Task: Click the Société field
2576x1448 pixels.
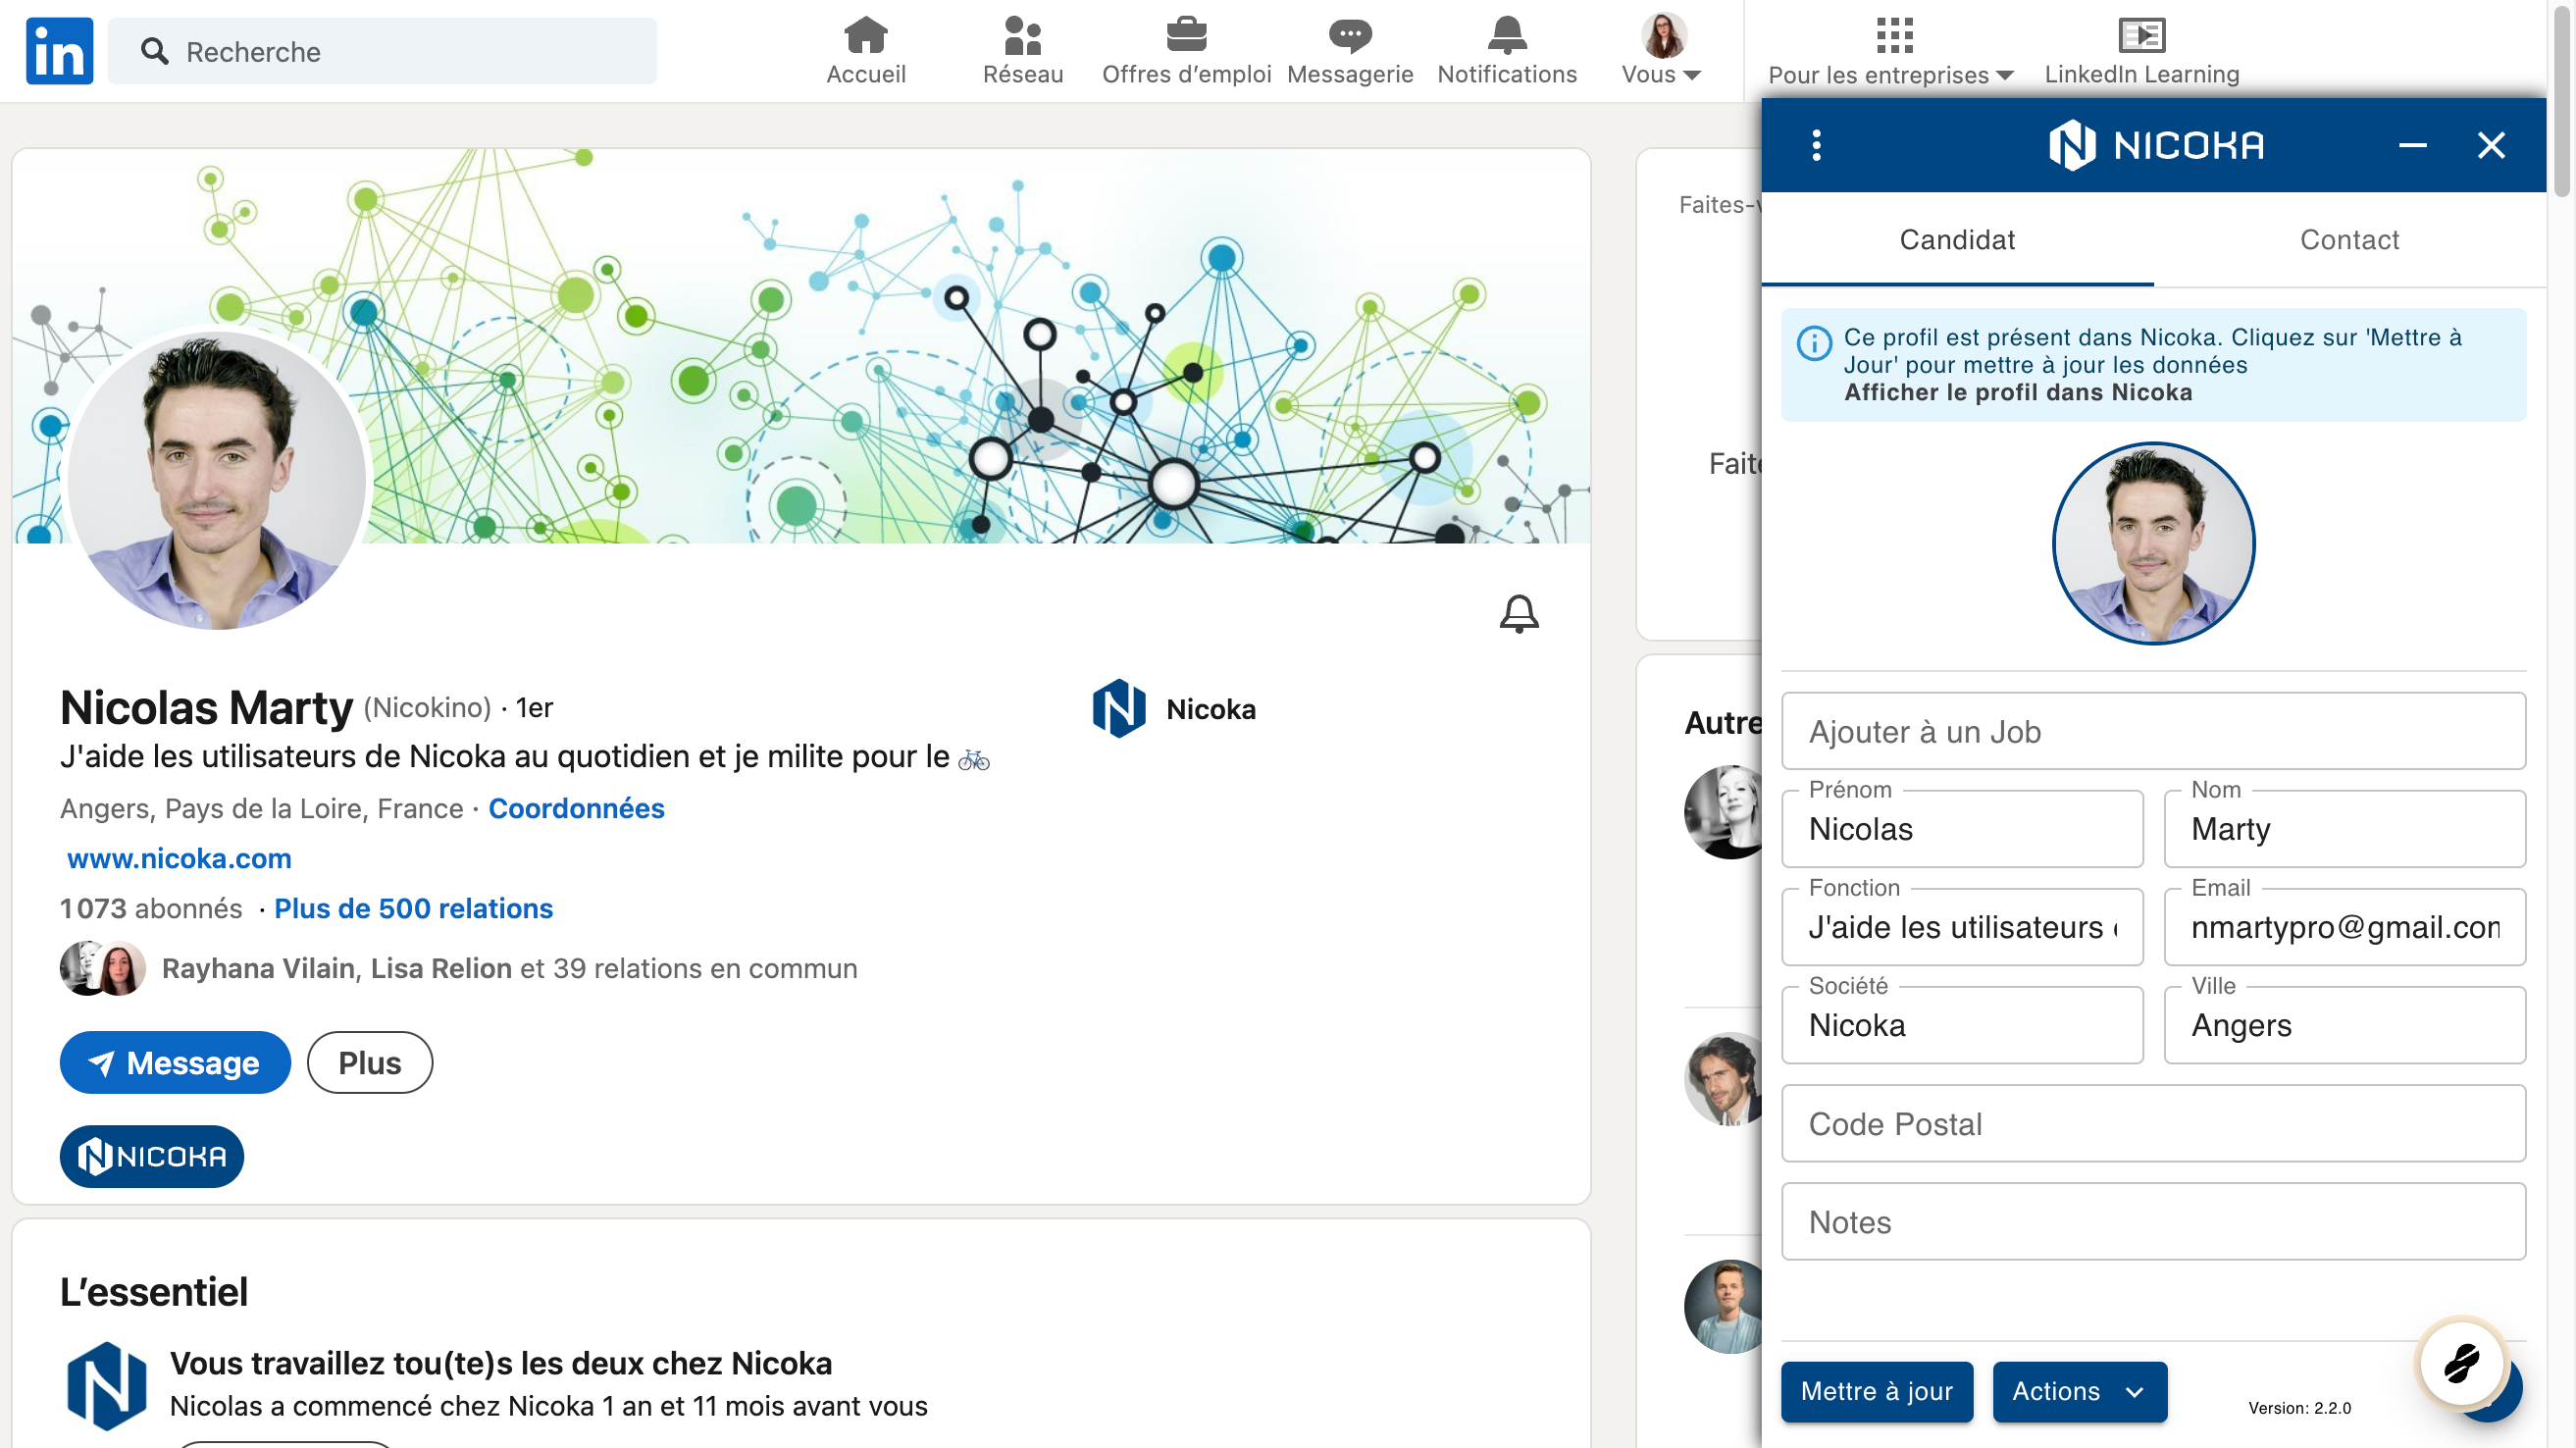Action: 1961,1025
